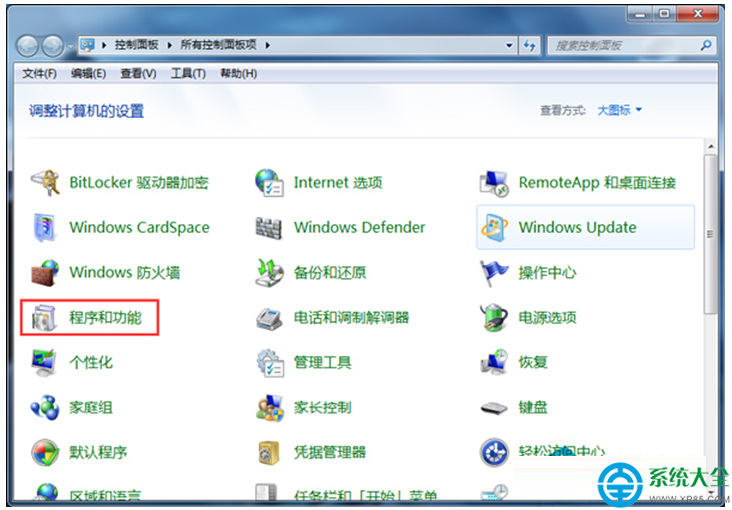The image size is (732, 510).
Task: Open the Windows 防火墙 icon
Action: (45, 272)
